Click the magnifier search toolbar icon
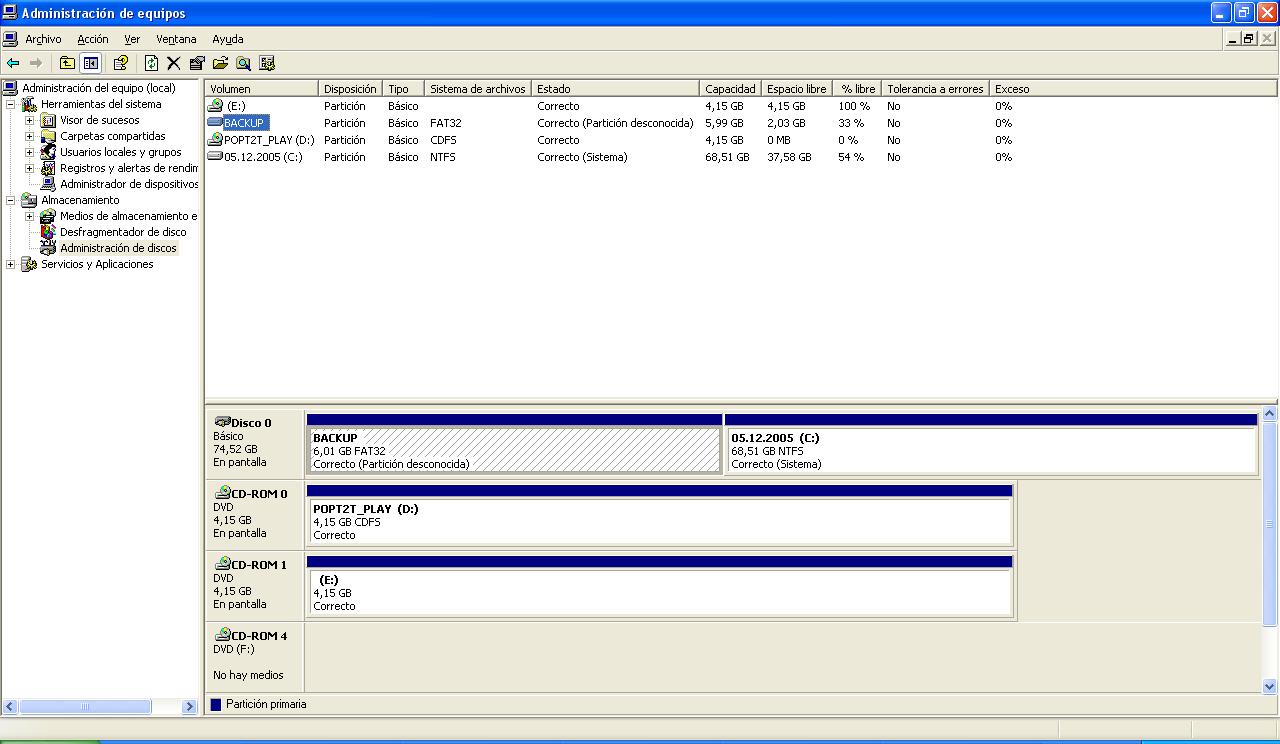 (x=243, y=63)
